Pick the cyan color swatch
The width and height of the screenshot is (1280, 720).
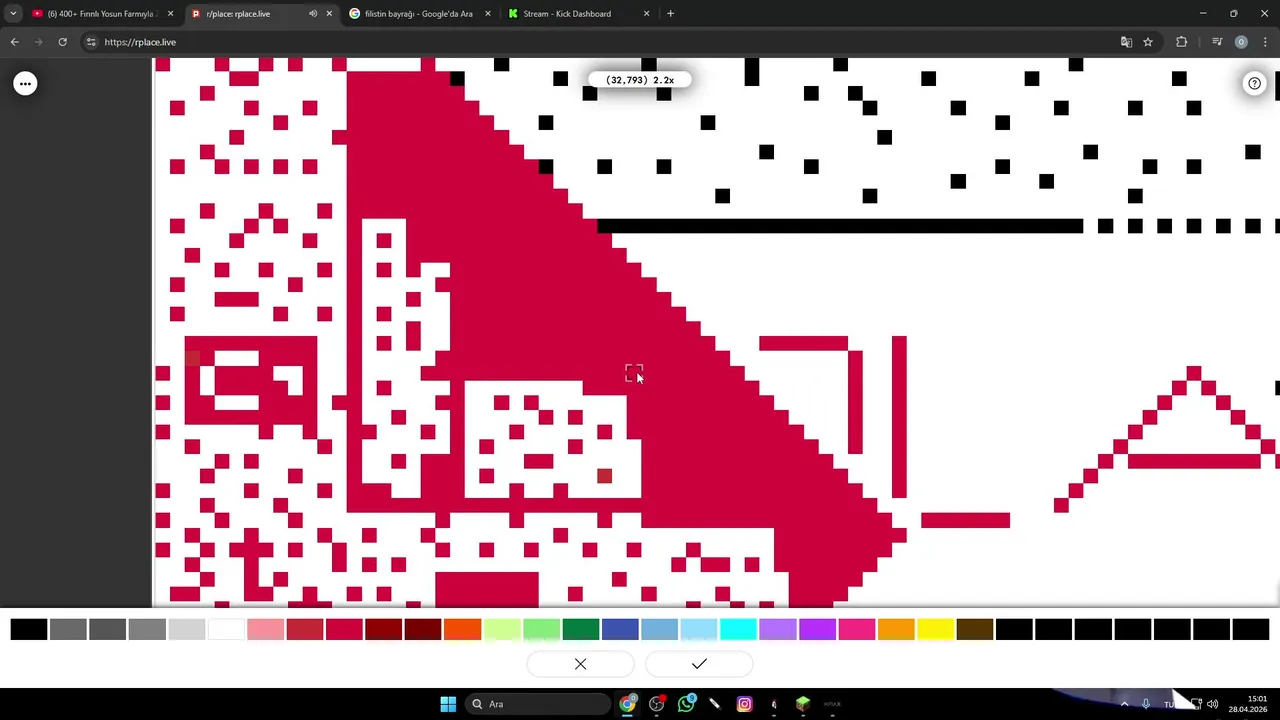[738, 630]
